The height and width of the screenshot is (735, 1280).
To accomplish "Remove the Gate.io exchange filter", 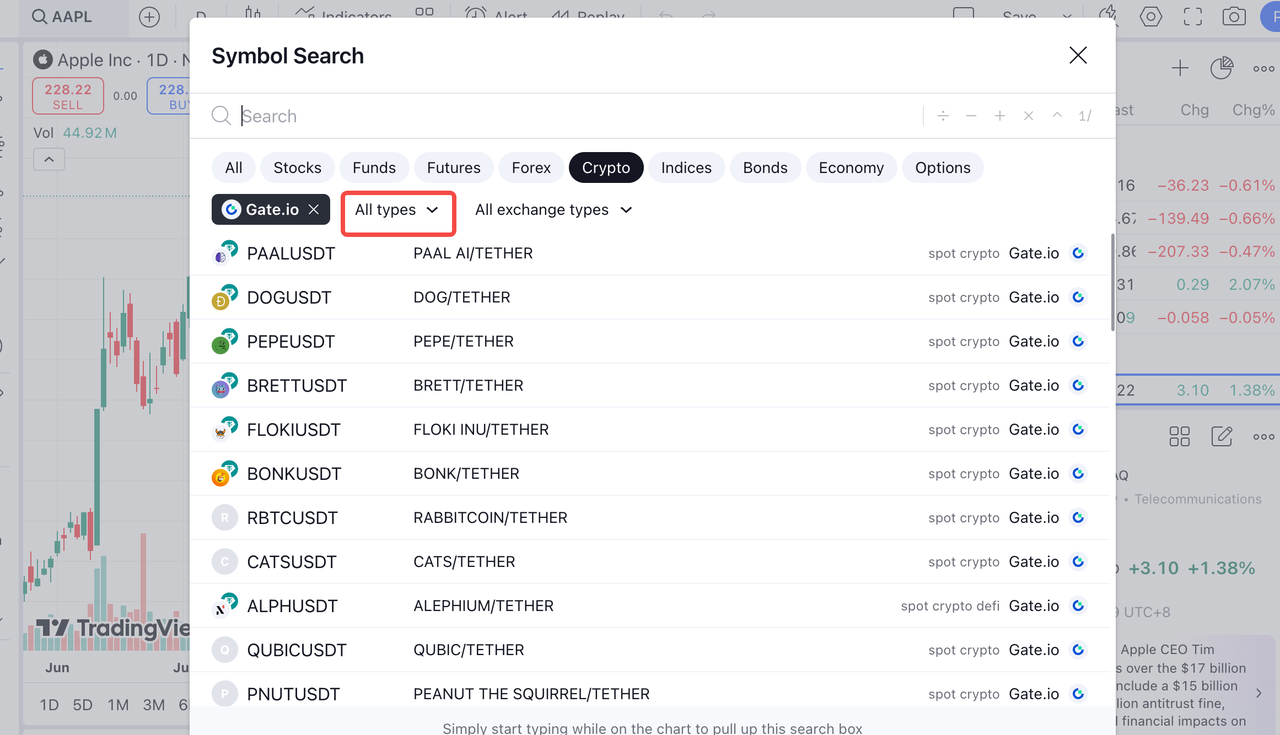I will pyautogui.click(x=314, y=210).
